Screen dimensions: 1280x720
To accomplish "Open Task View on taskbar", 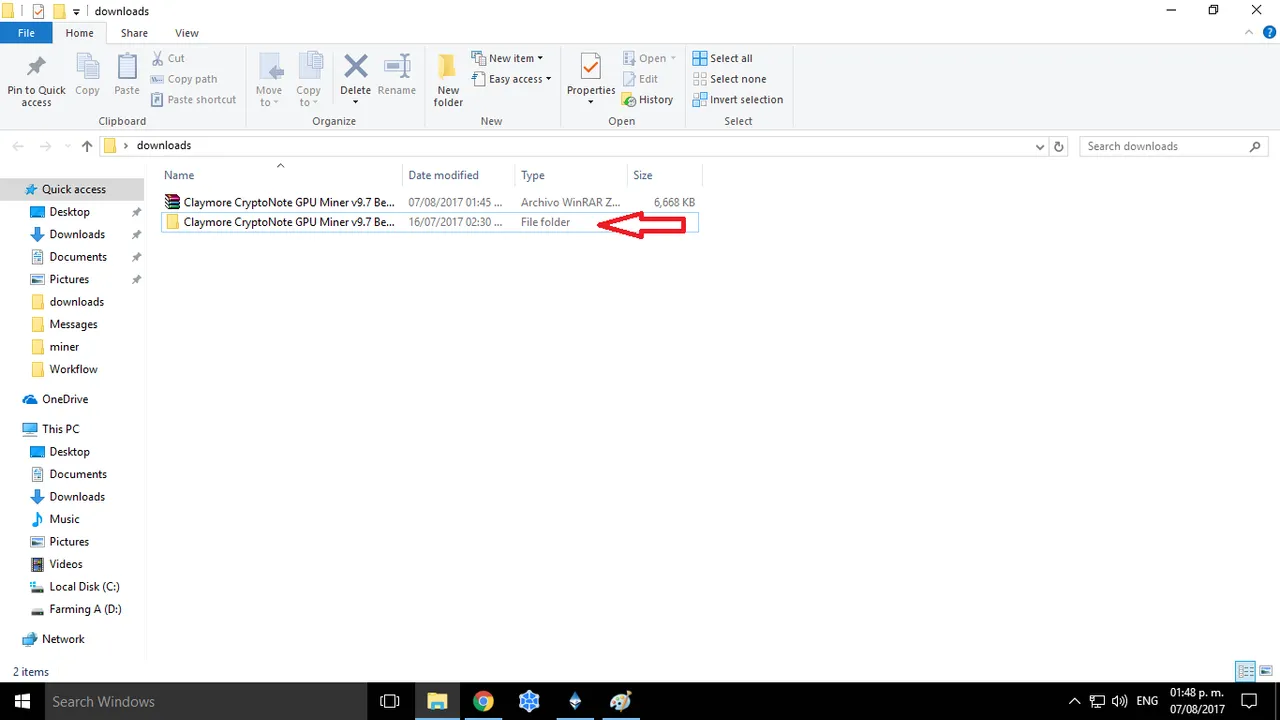I will point(390,701).
